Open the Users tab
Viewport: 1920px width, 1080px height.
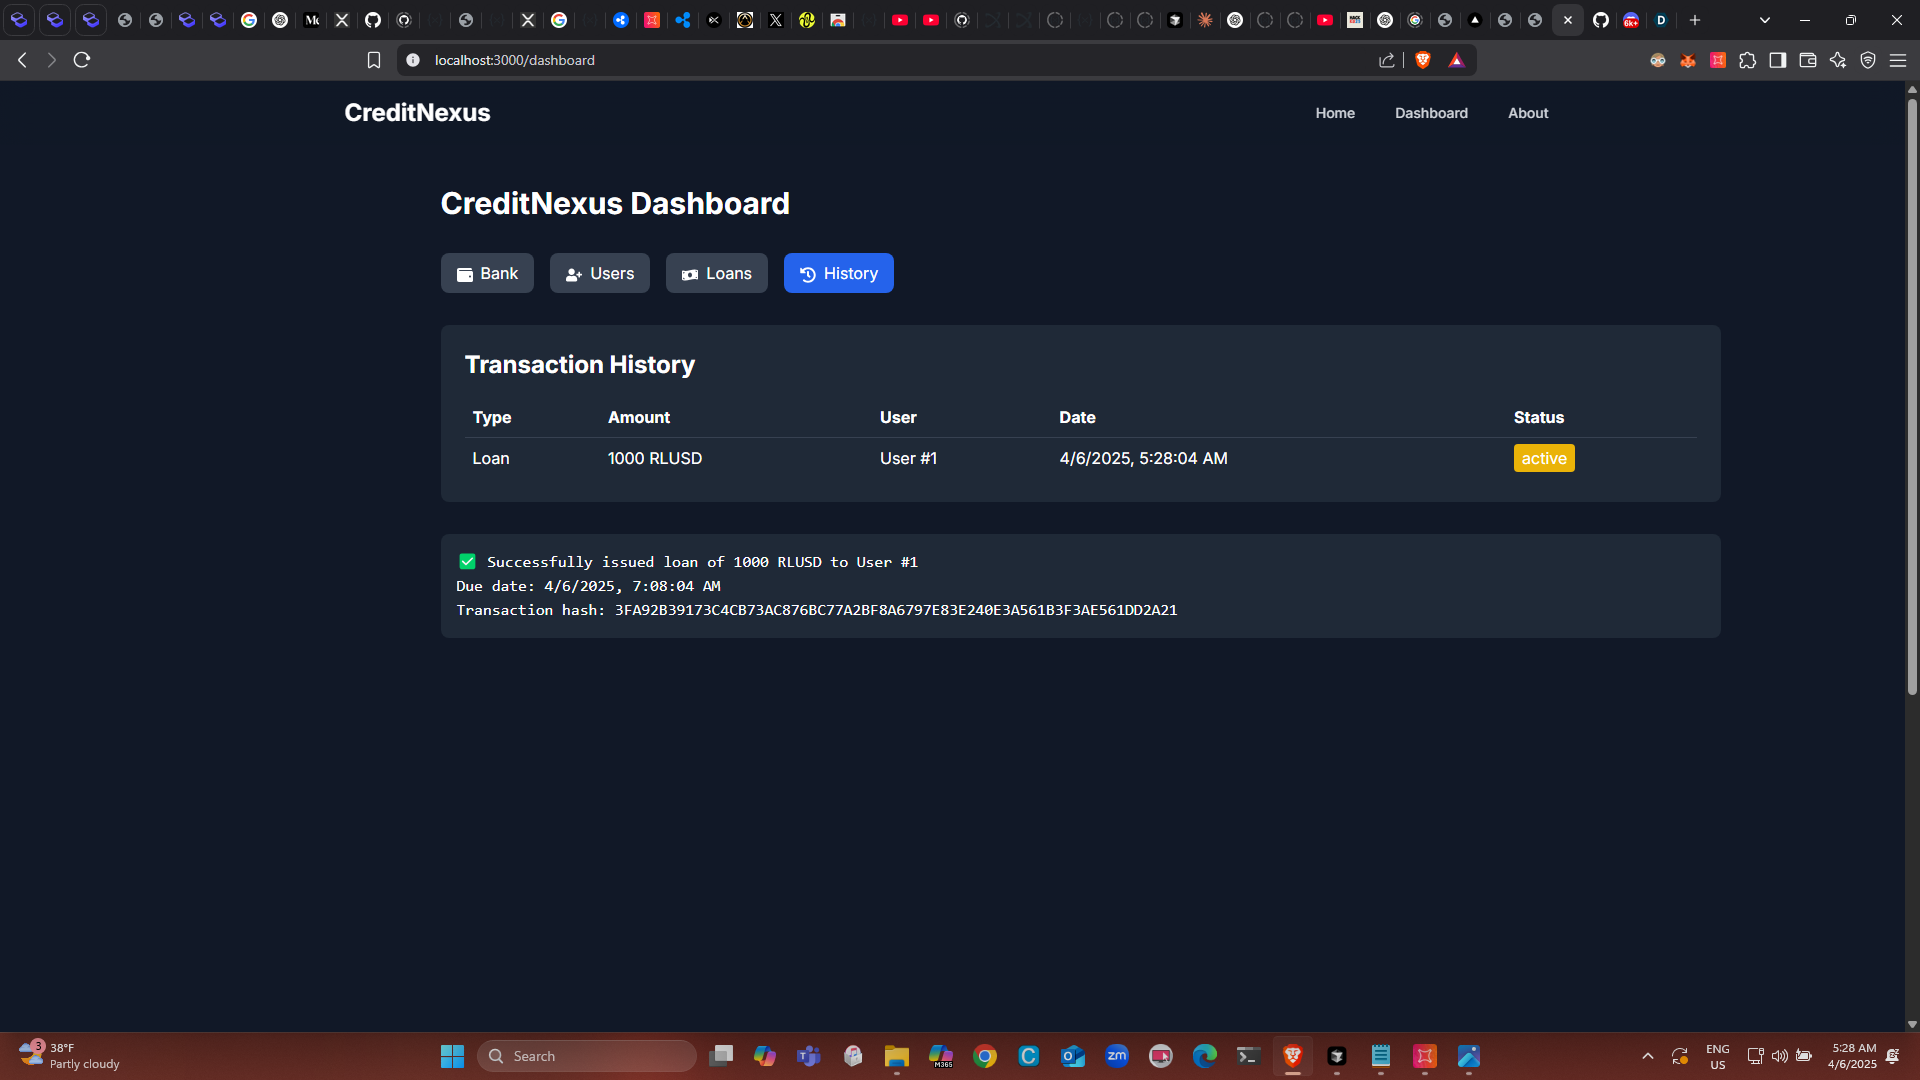[599, 273]
